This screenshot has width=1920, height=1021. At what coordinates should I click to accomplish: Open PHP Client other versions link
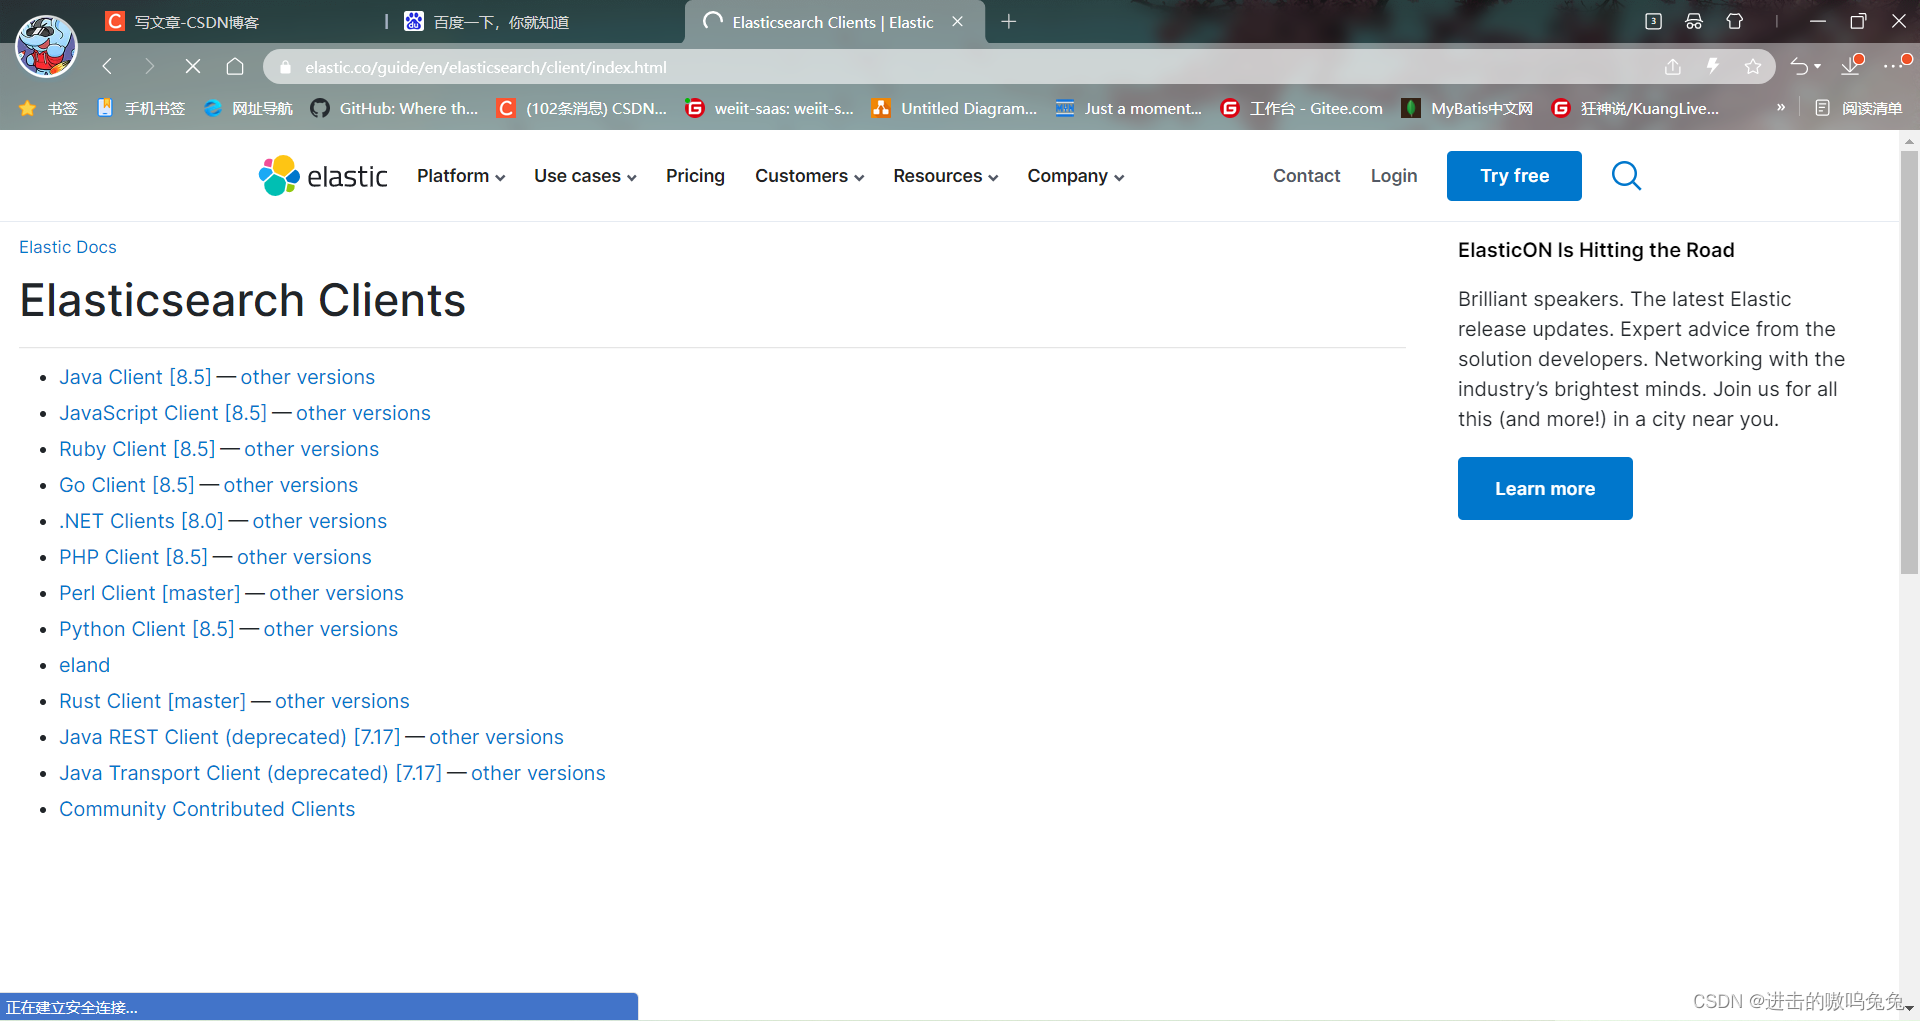coord(304,557)
